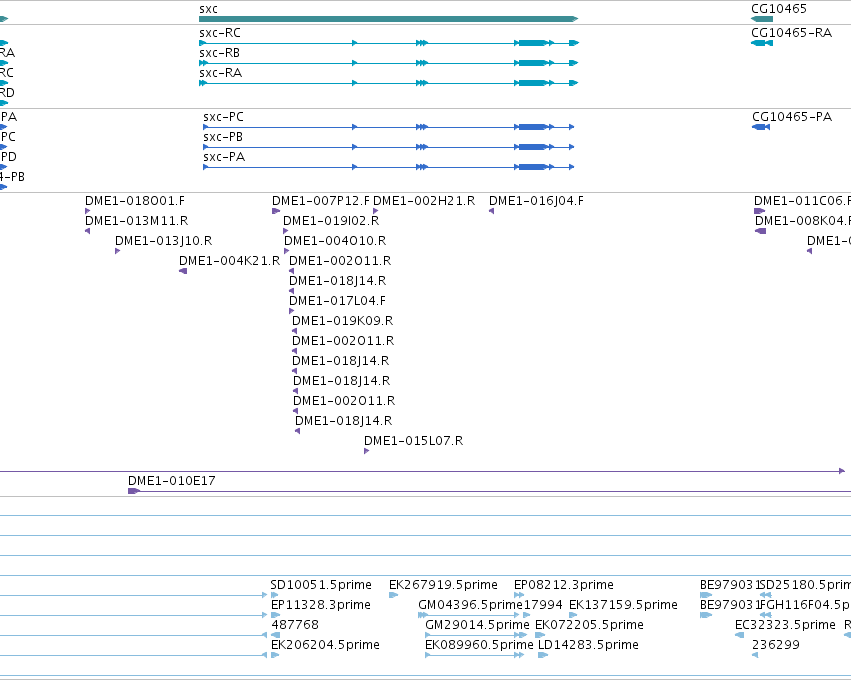This screenshot has height=680, width=851.
Task: Select the EP08212.3prime EST
Action: pyautogui.click(x=519, y=595)
